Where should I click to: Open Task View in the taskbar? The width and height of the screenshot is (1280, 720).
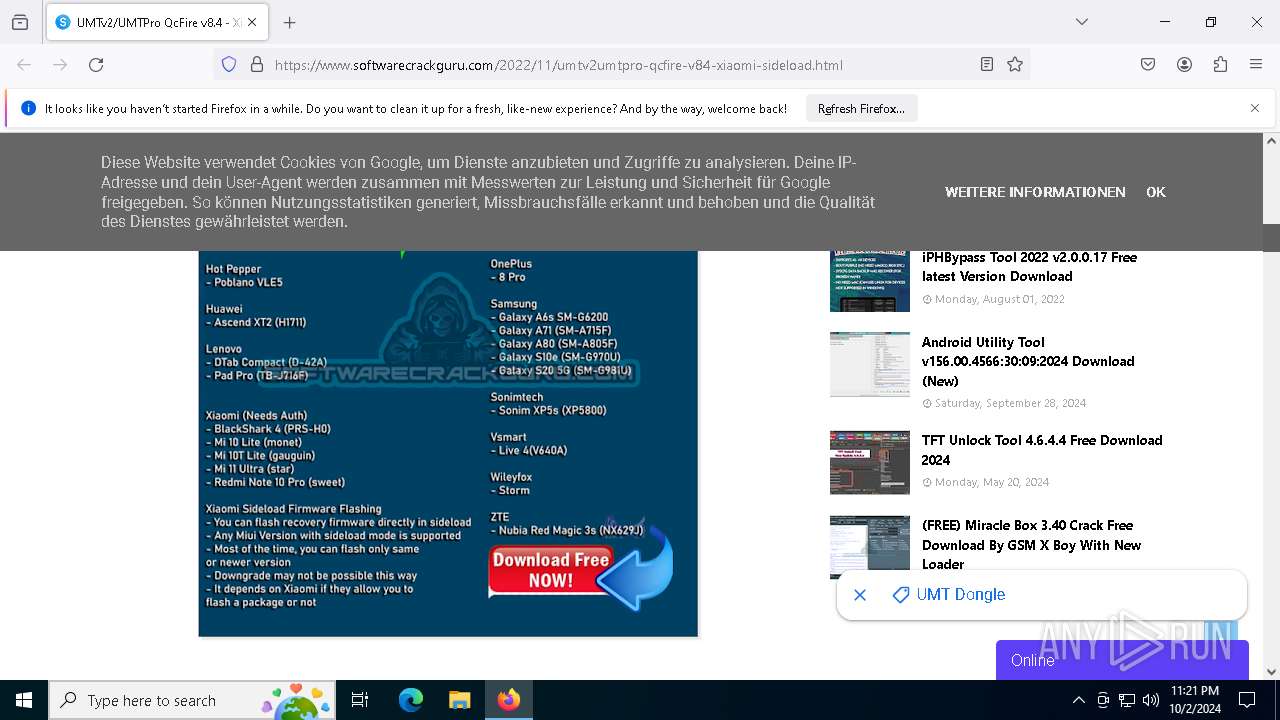point(360,700)
